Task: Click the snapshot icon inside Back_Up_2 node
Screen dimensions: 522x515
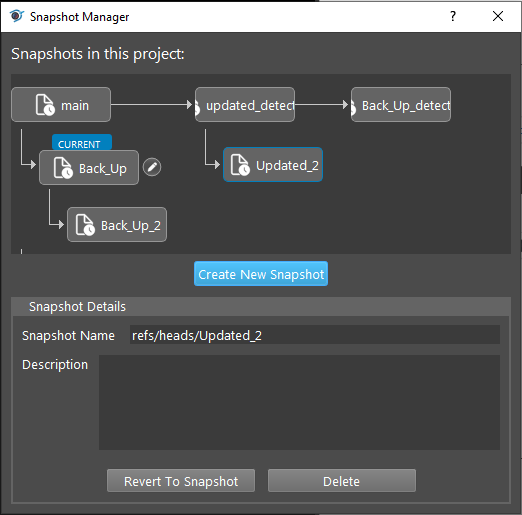Action: [x=85, y=225]
